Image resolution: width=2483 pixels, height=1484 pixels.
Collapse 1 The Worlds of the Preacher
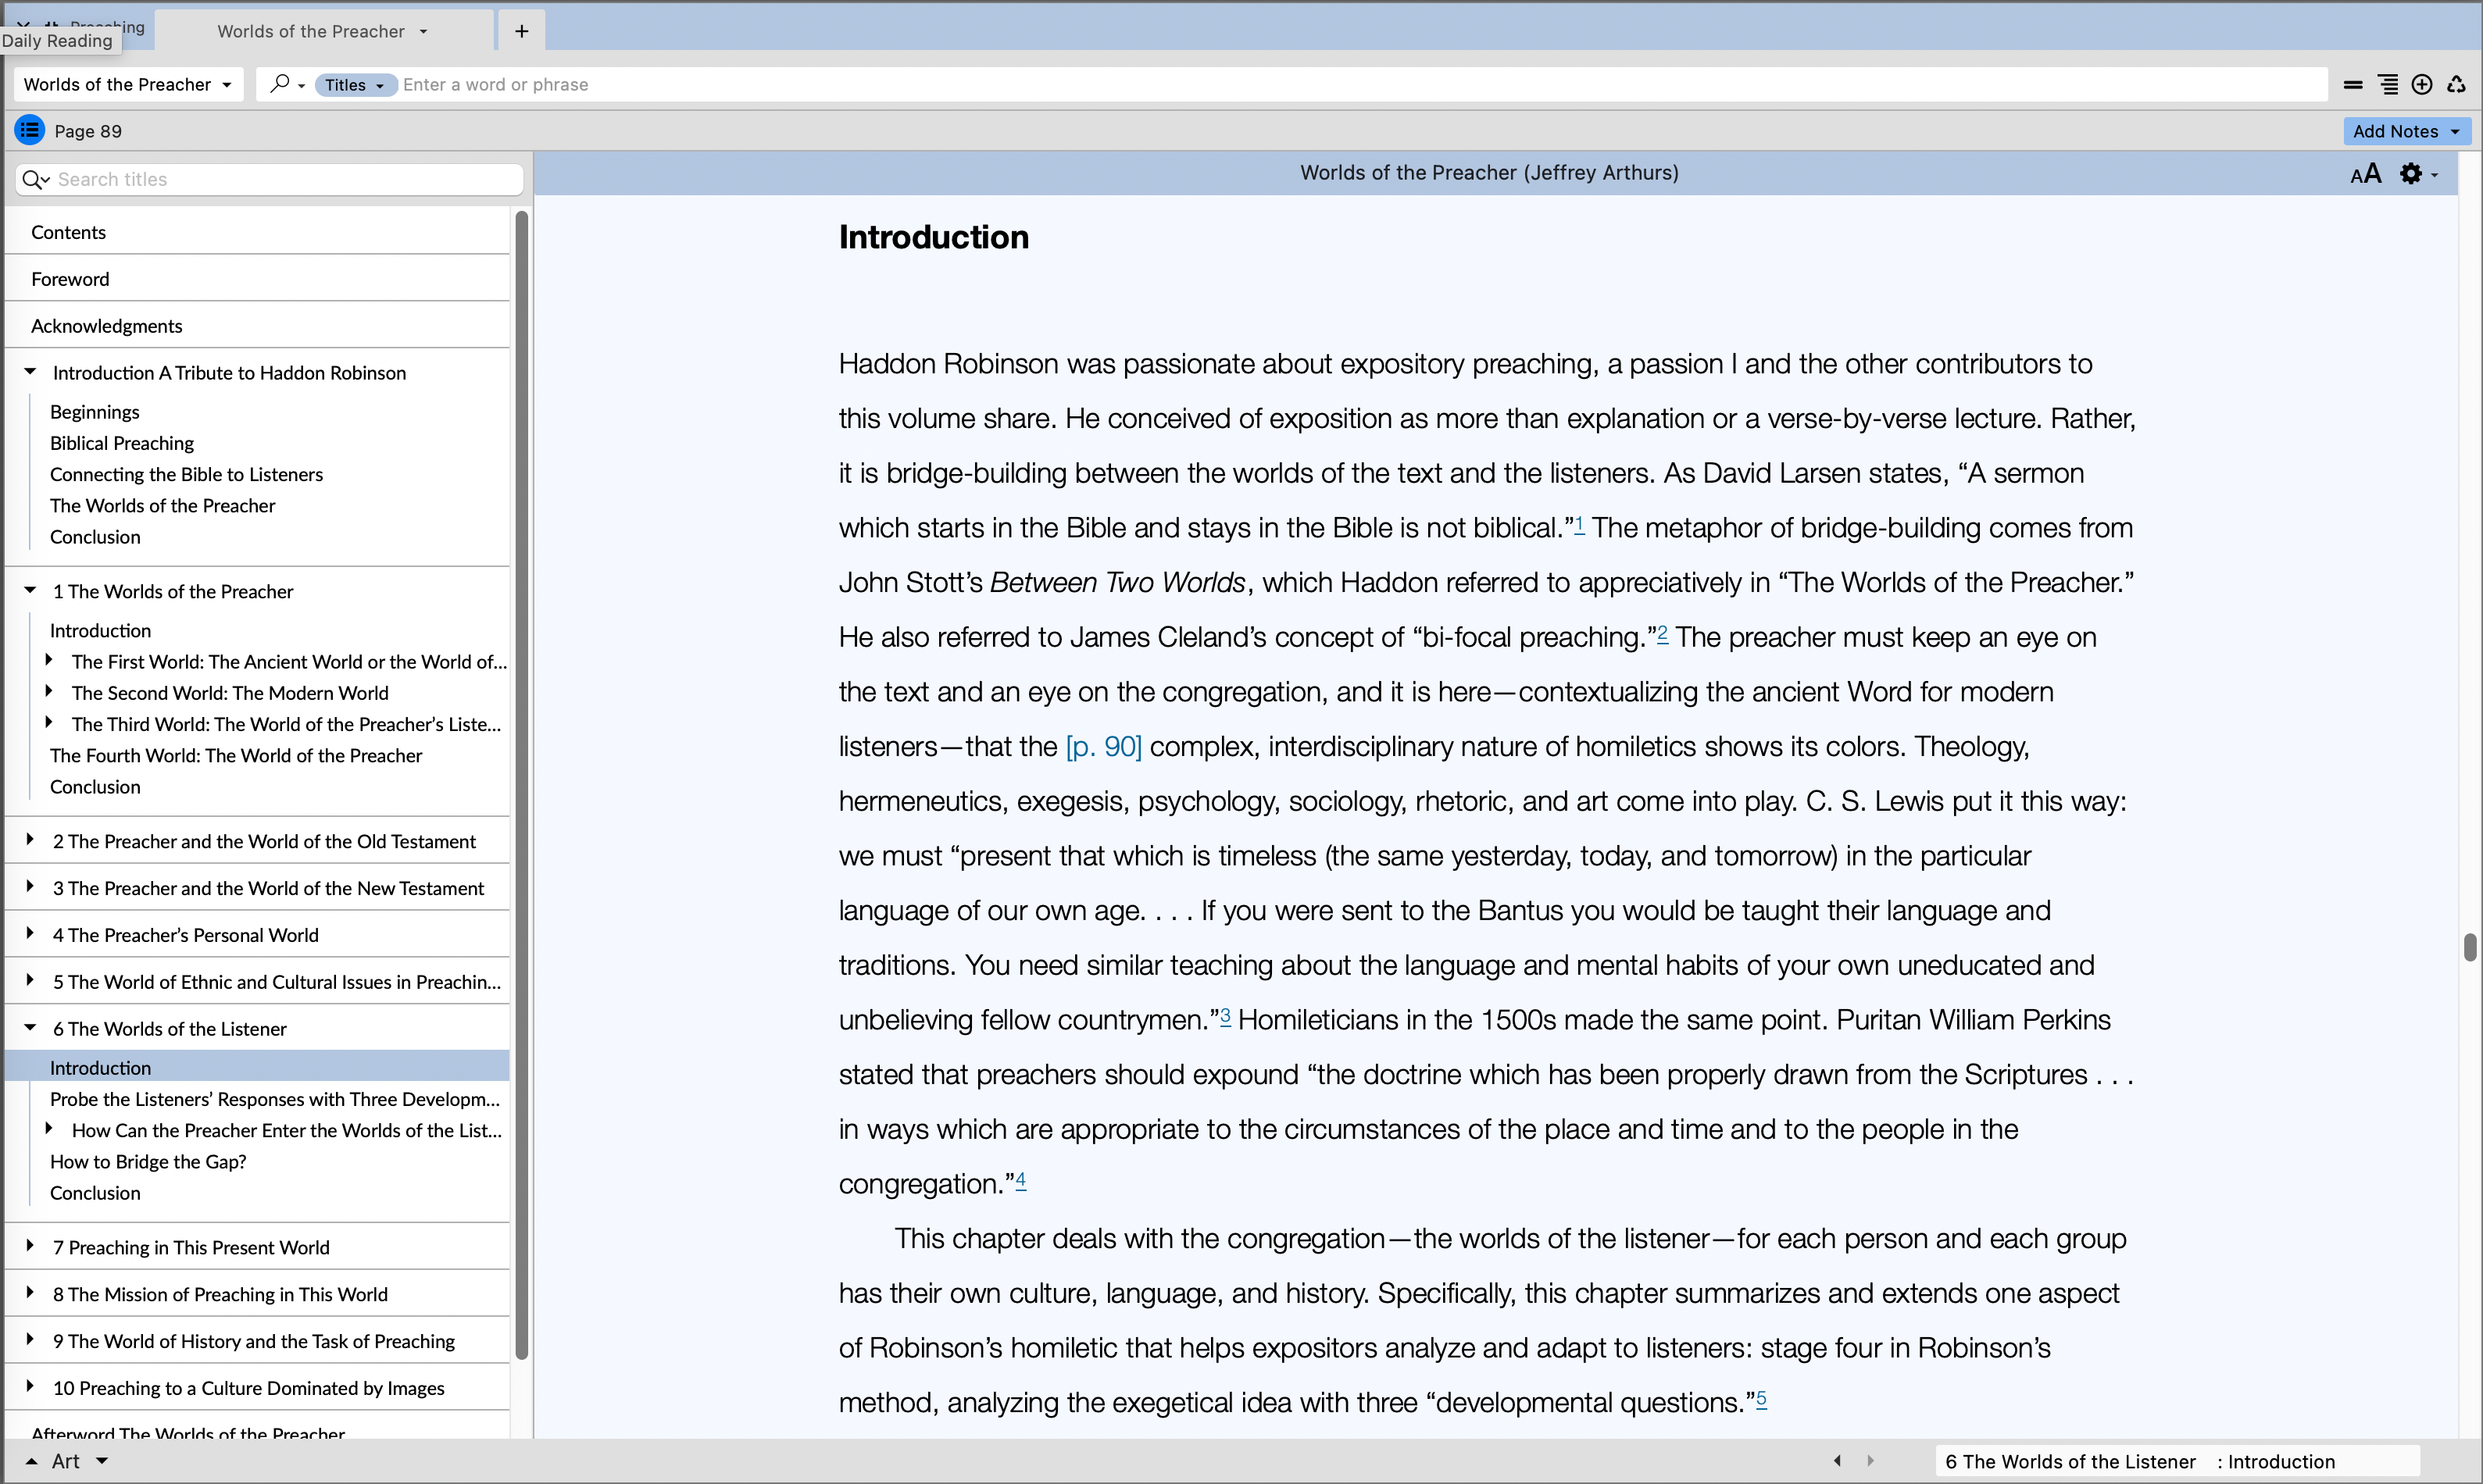(x=30, y=590)
